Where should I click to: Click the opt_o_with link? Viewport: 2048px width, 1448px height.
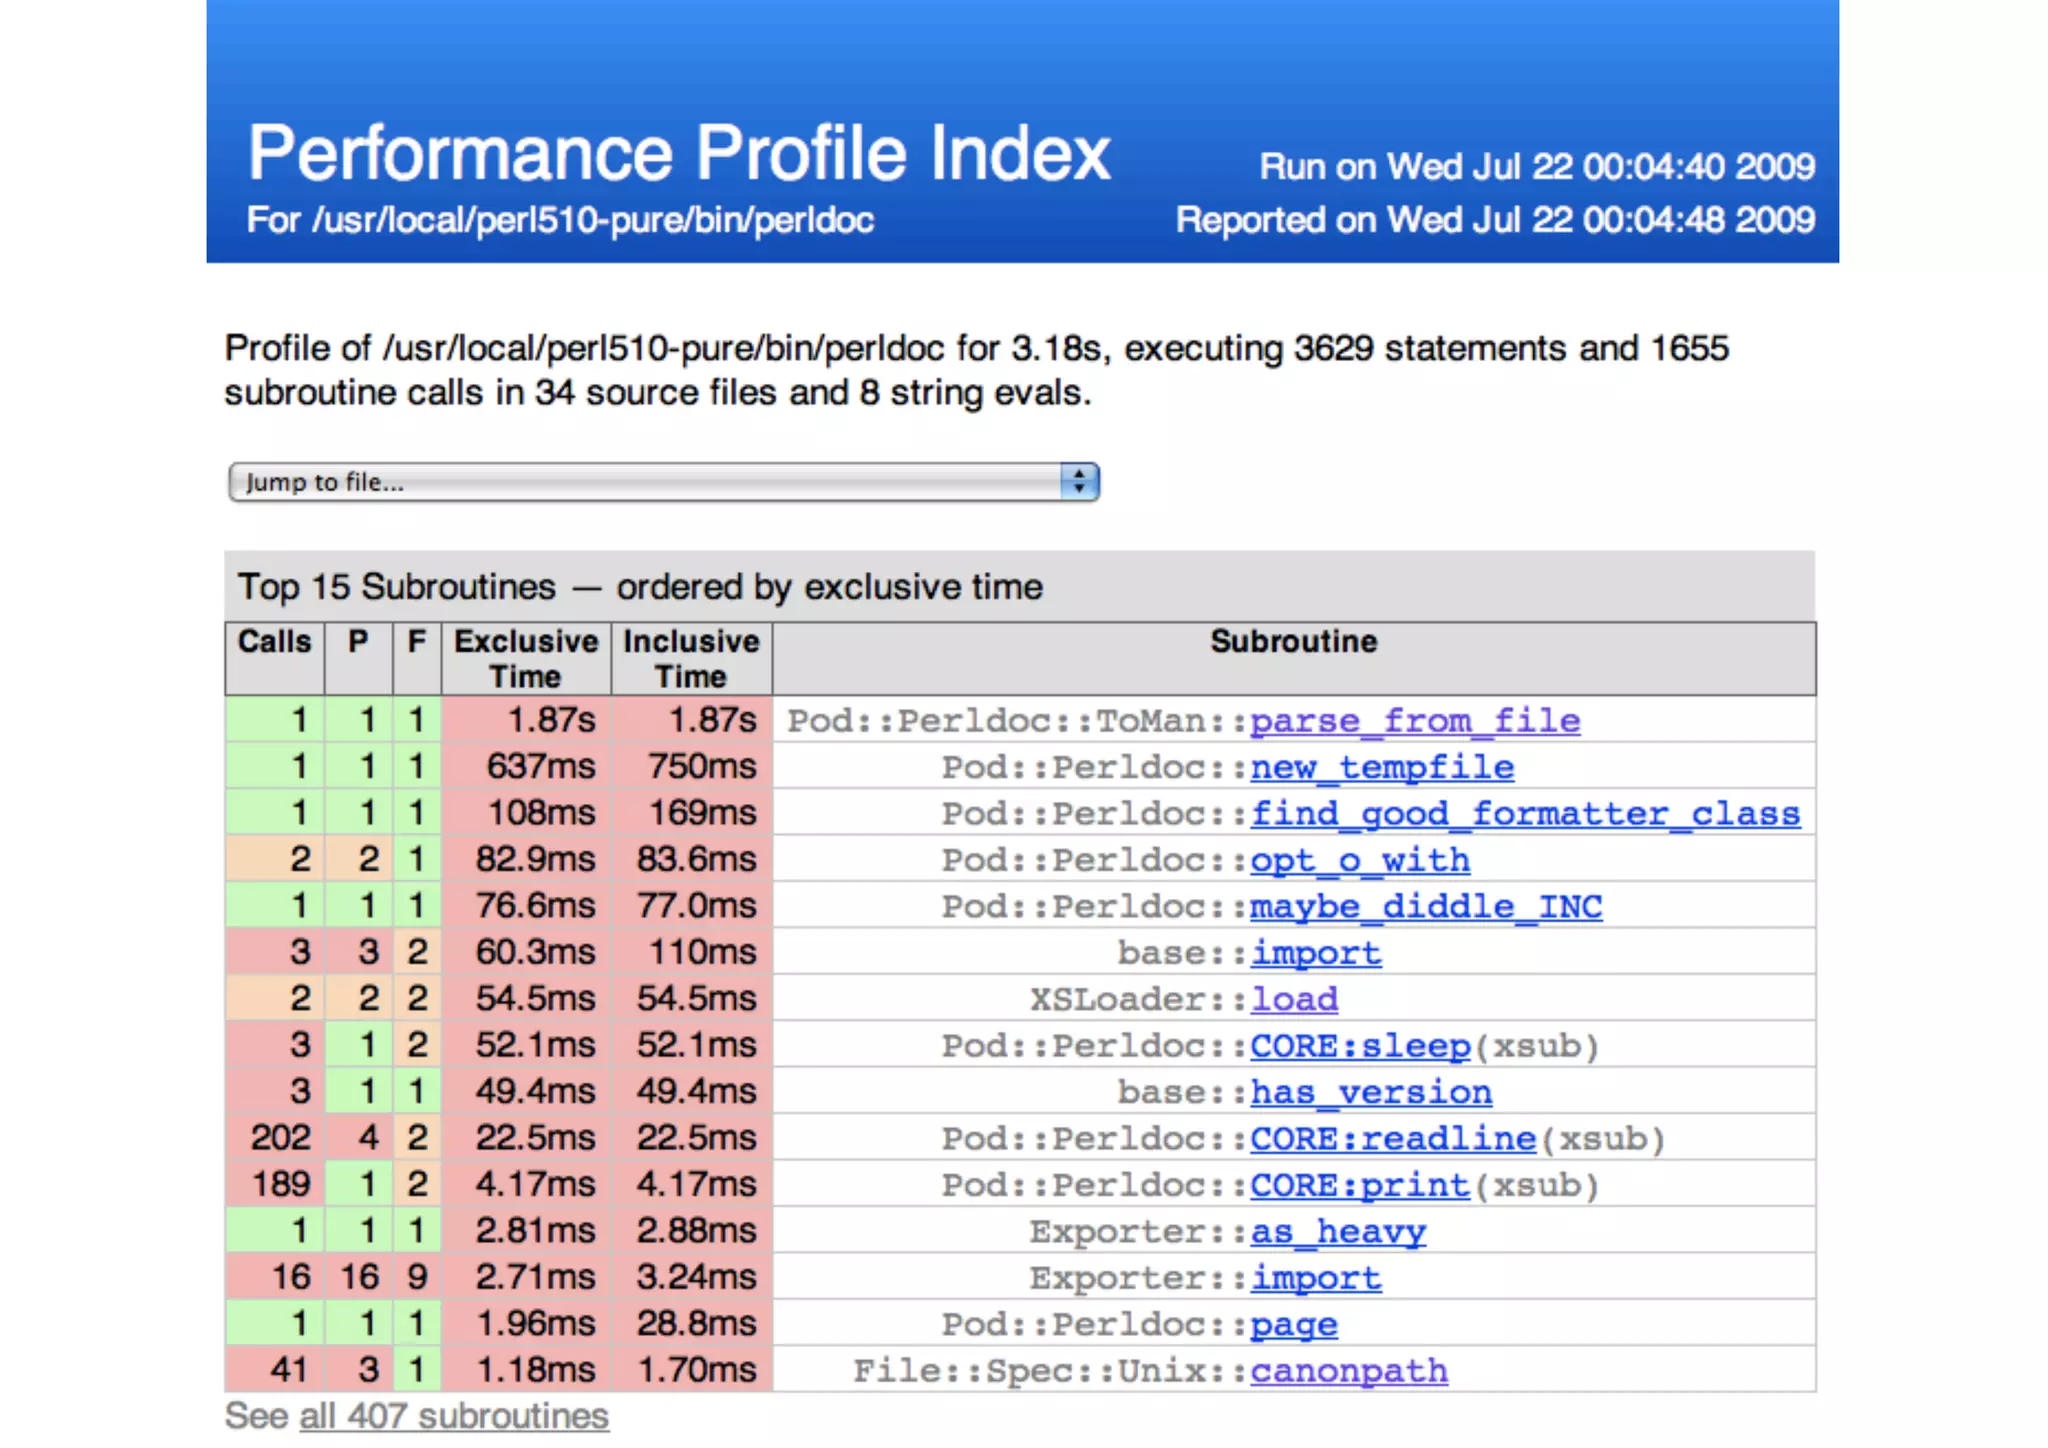point(1359,860)
